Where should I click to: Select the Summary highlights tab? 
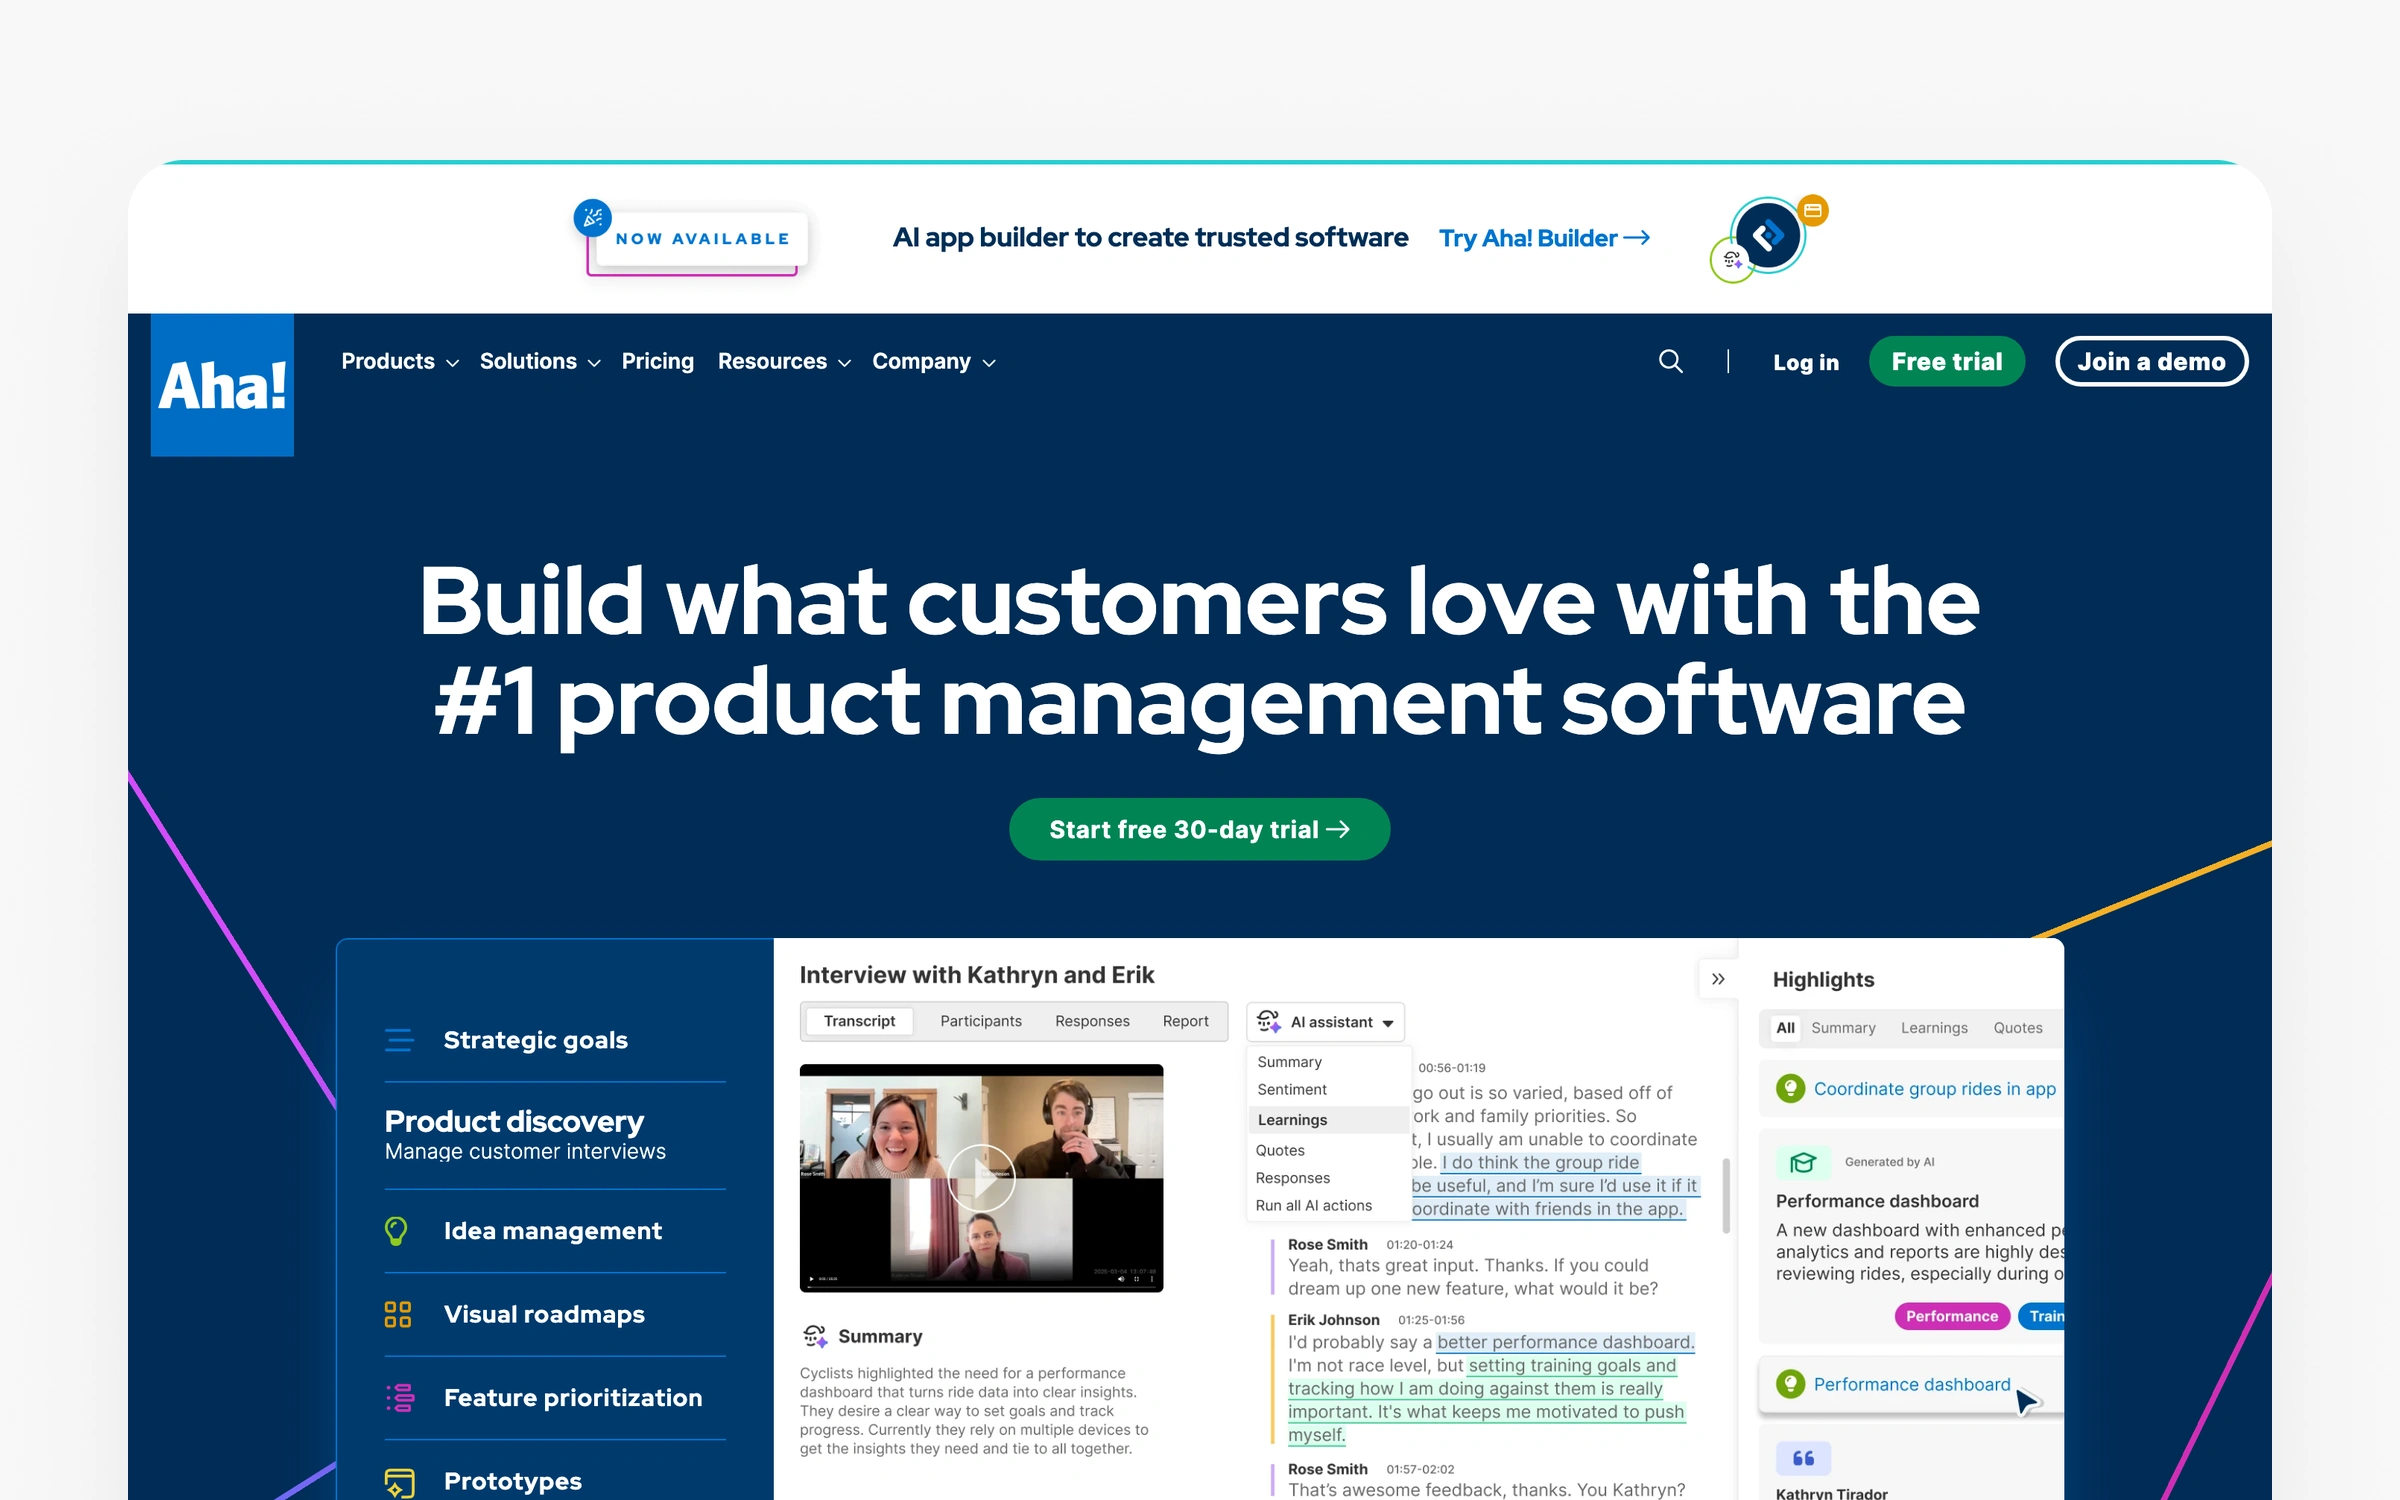click(1843, 1028)
